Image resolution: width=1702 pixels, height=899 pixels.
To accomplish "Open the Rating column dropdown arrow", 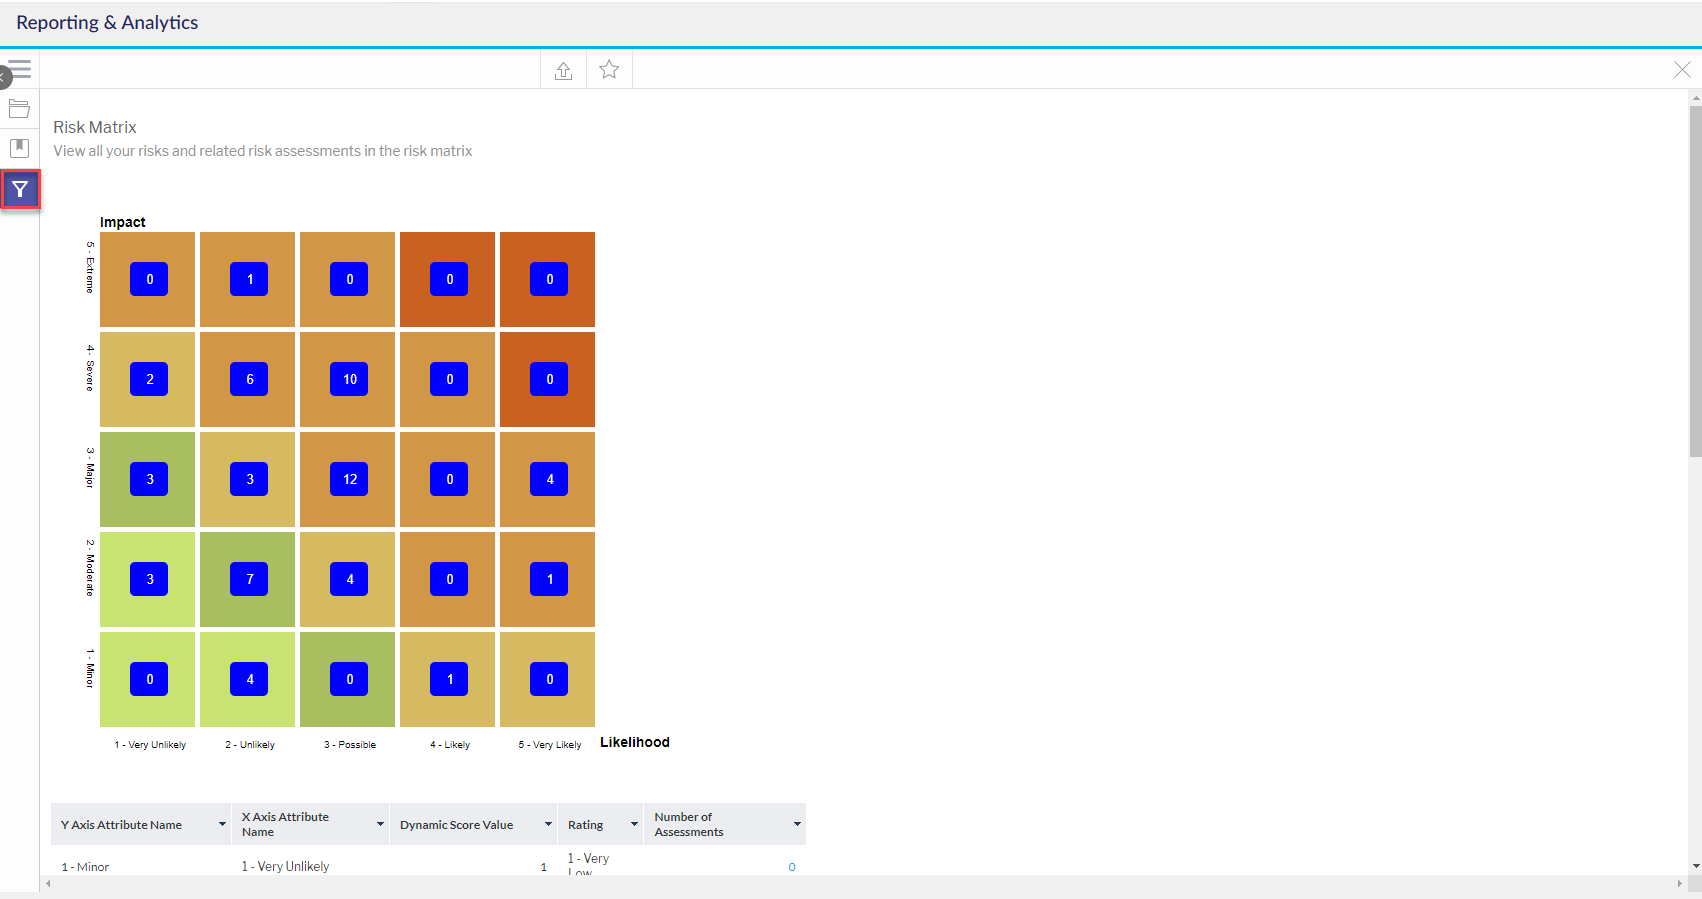I will [634, 825].
